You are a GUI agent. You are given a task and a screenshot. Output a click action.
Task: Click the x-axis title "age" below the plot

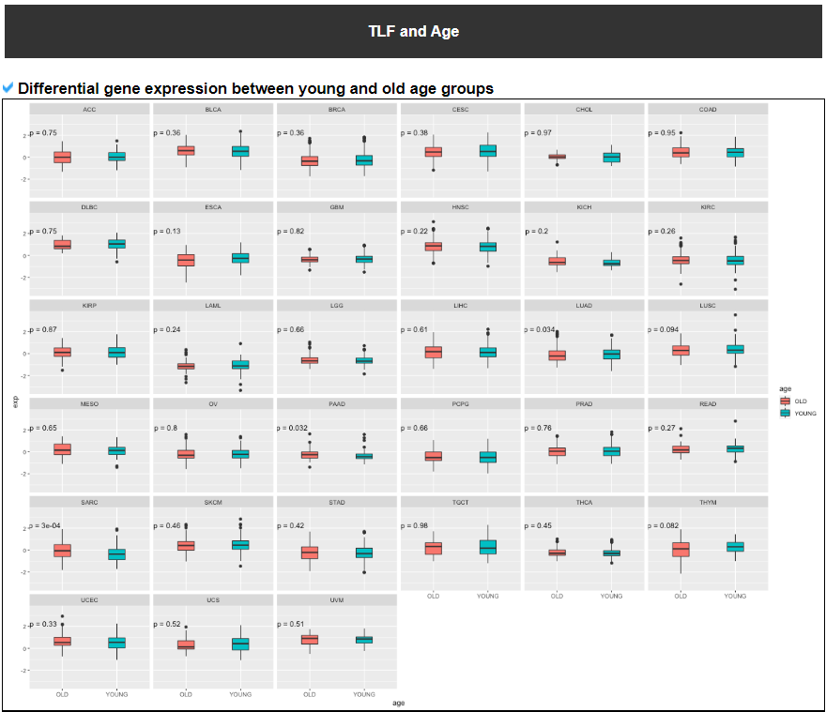tap(398, 703)
